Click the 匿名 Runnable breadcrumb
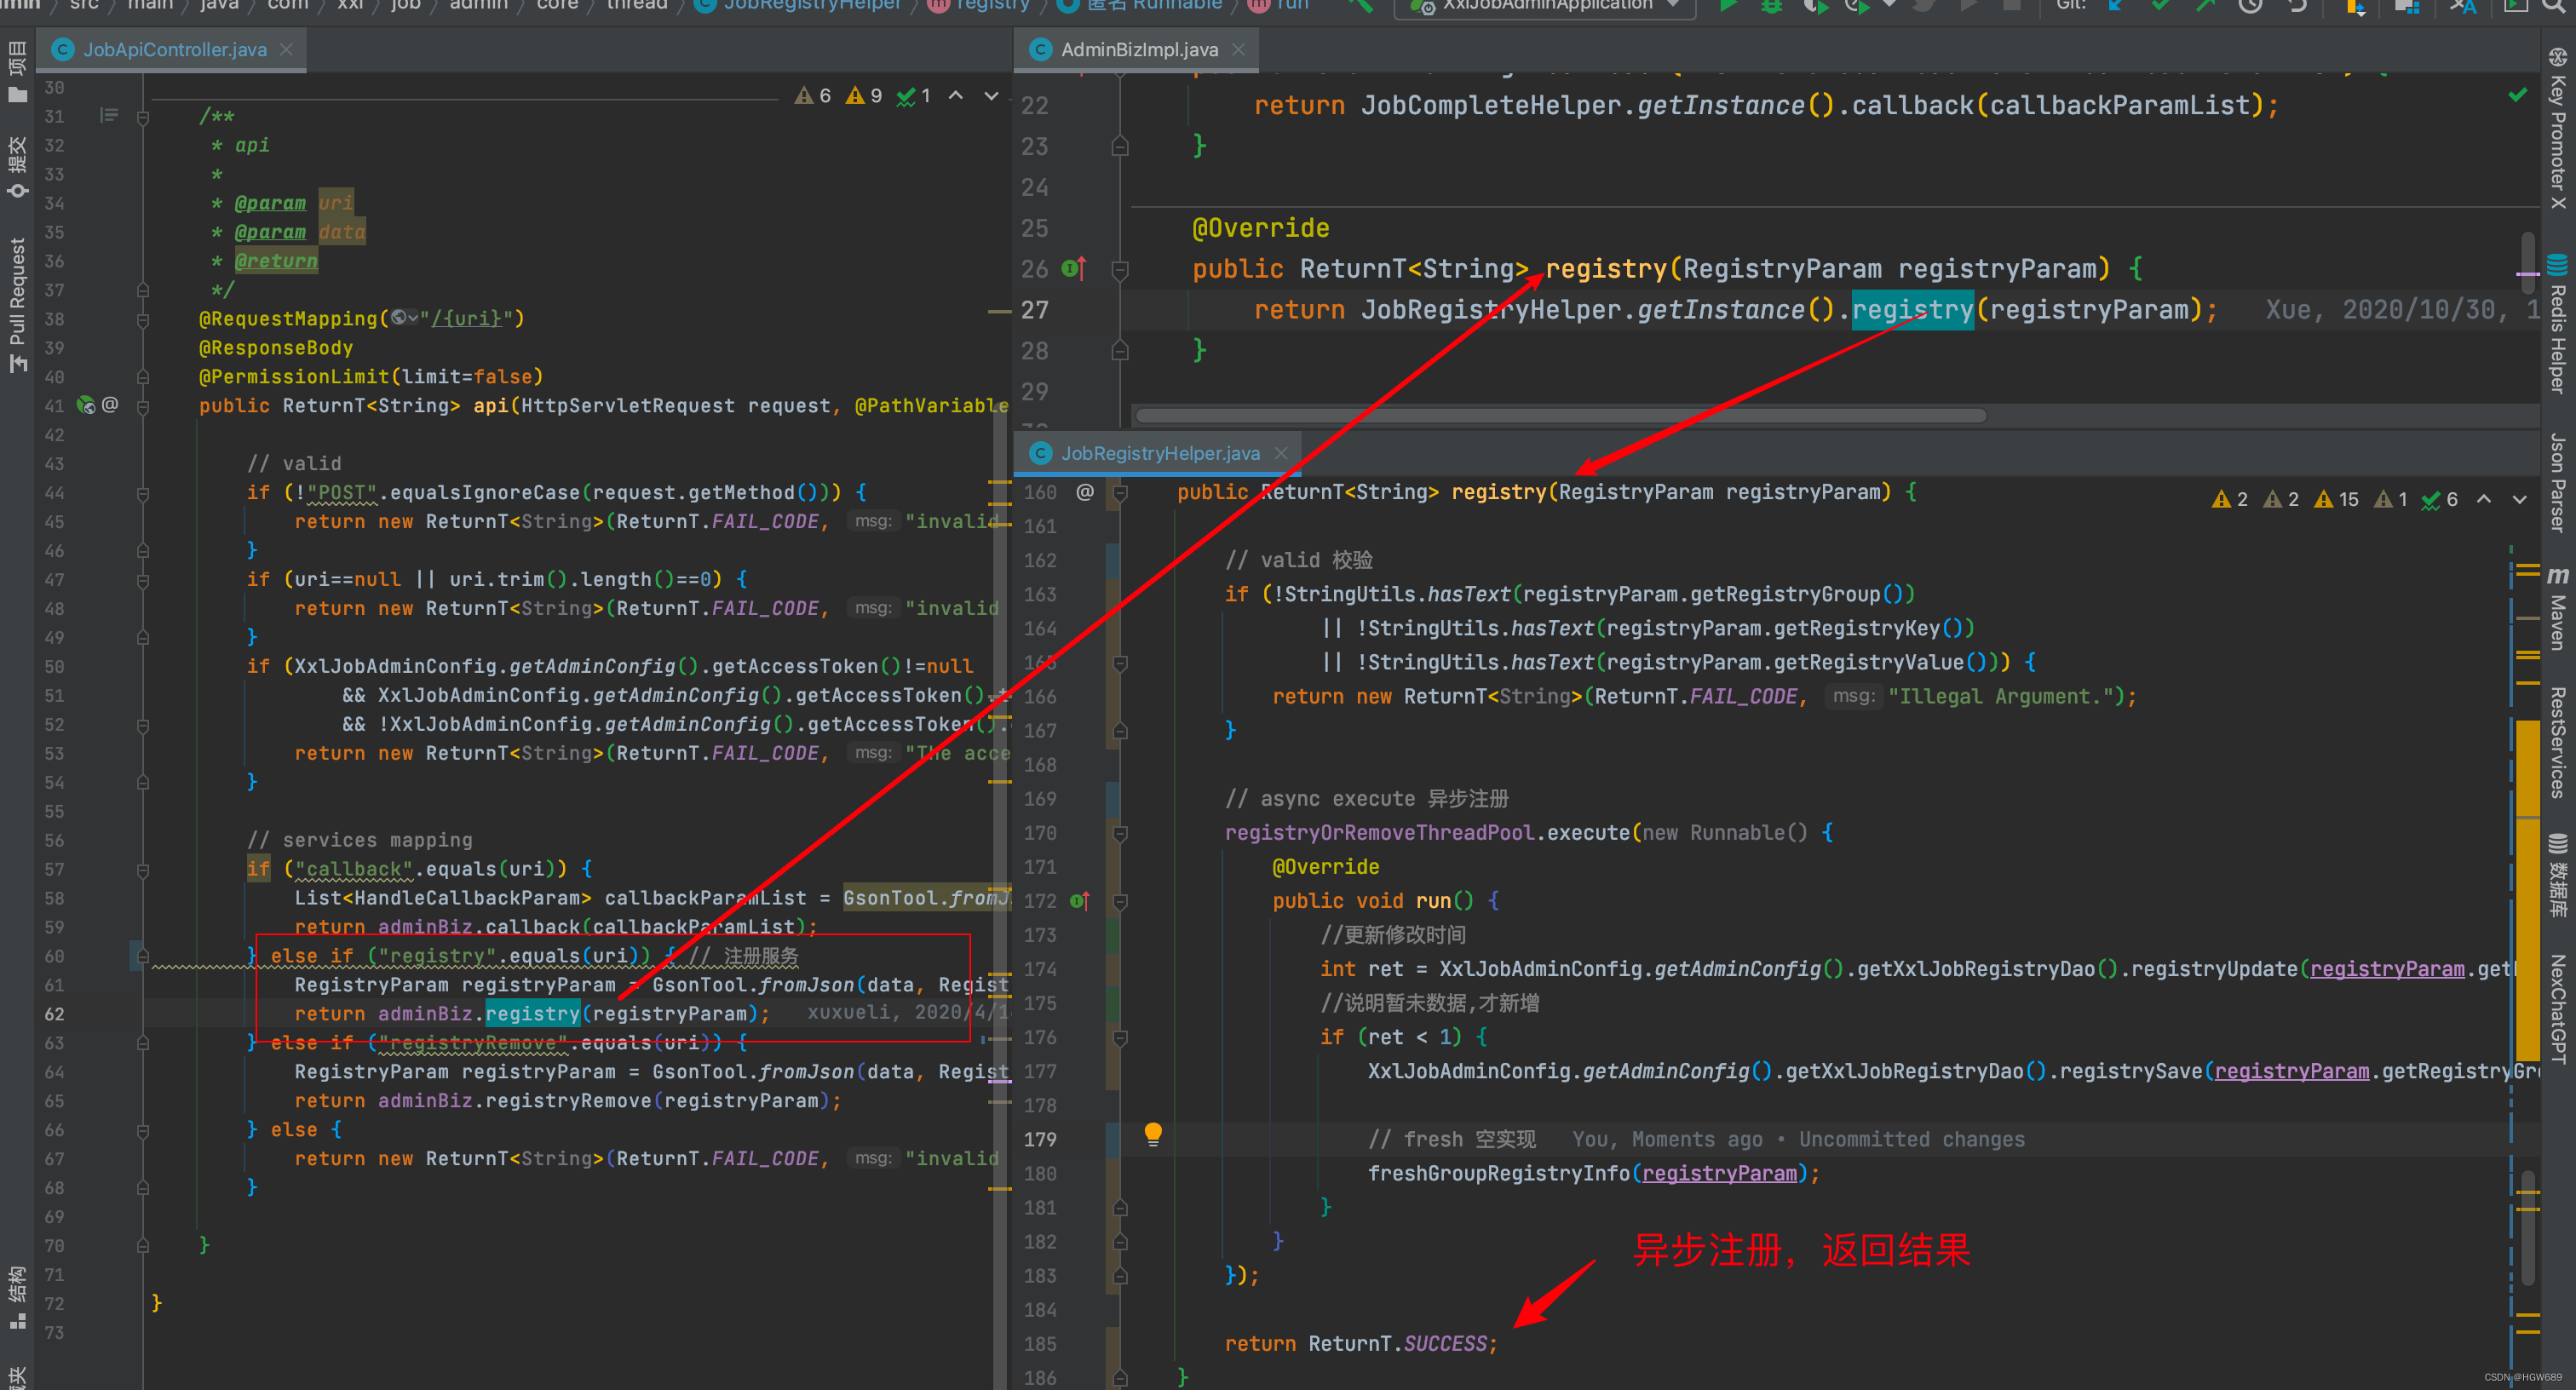The image size is (2576, 1390). point(1140,5)
